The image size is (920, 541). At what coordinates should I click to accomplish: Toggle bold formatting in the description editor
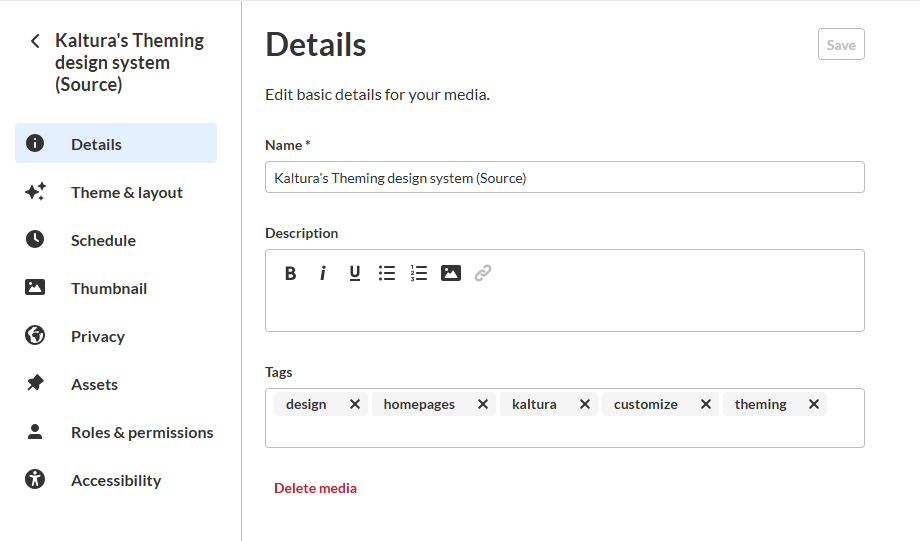290,273
